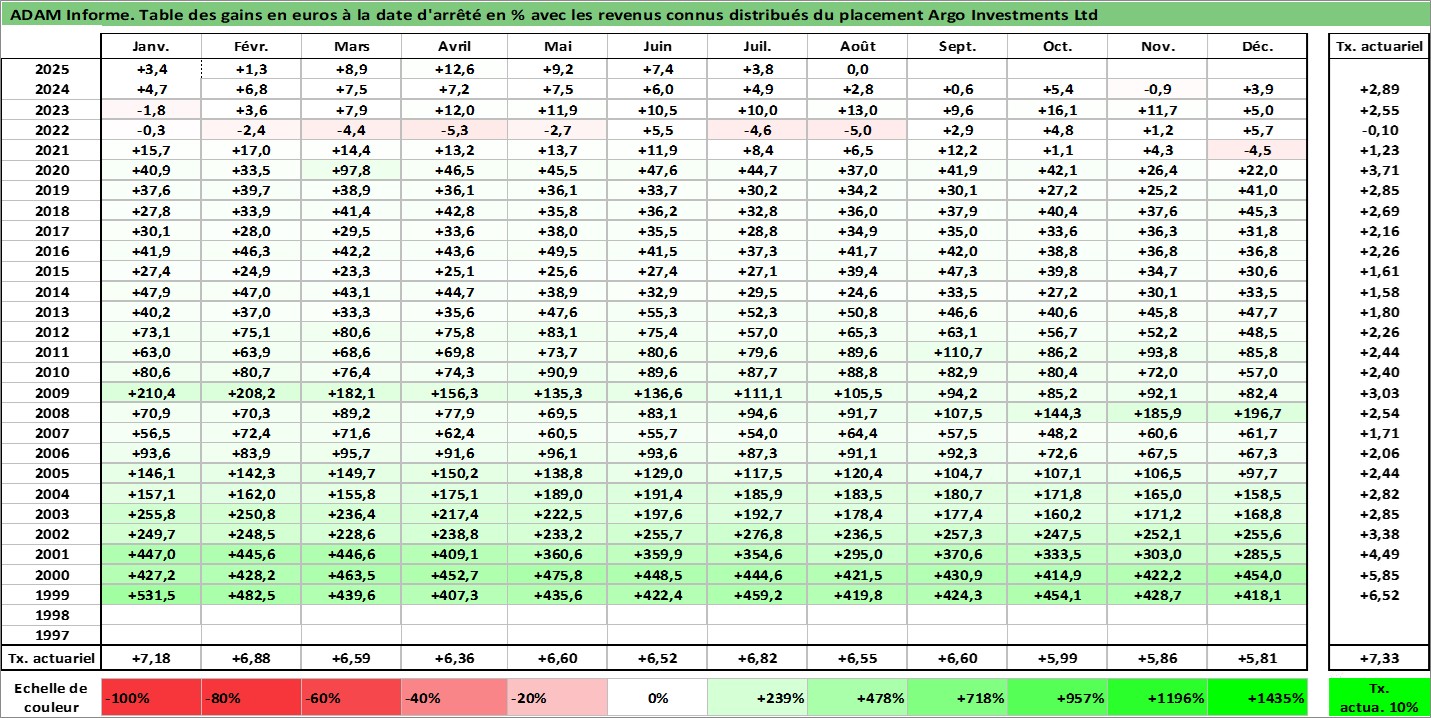Click the -0,10 Tx. actuariel value for 2022
The height and width of the screenshot is (718, 1431).
pyautogui.click(x=1379, y=130)
